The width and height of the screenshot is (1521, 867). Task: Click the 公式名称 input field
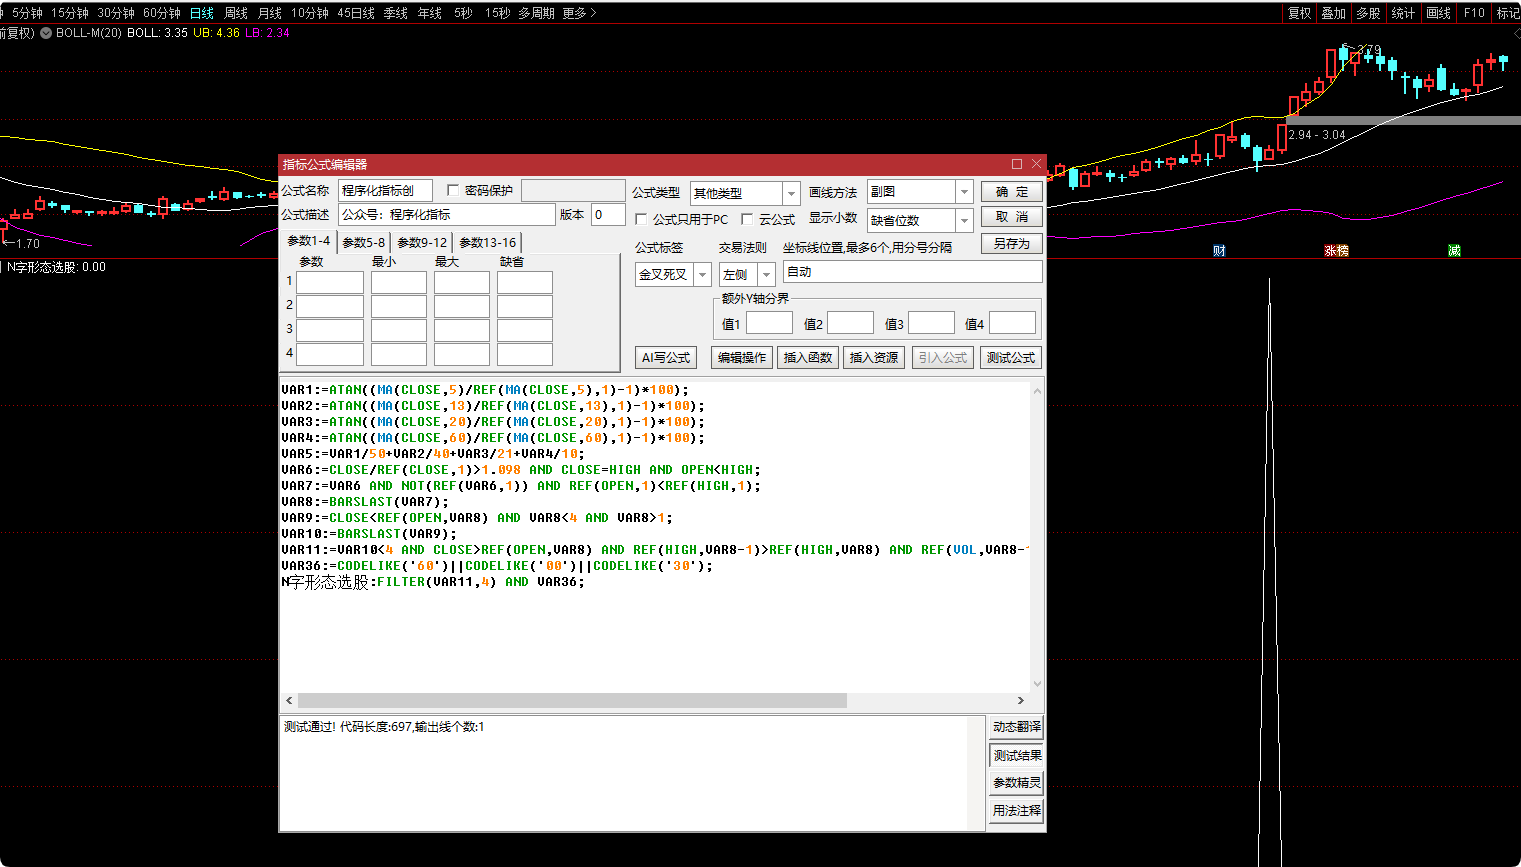pos(385,190)
